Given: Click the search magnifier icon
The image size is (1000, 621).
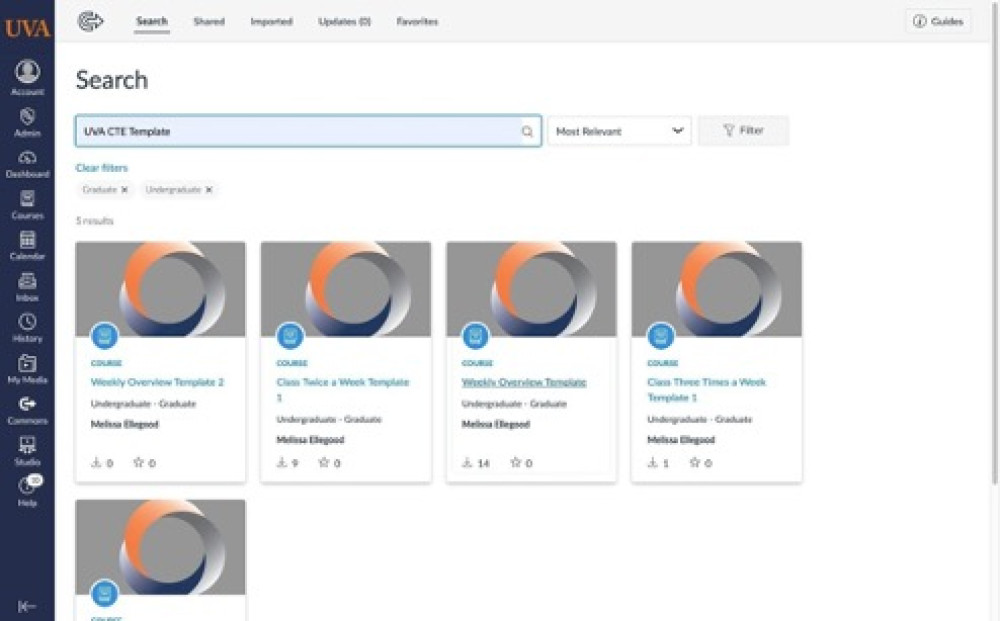Looking at the screenshot, I should pos(527,131).
